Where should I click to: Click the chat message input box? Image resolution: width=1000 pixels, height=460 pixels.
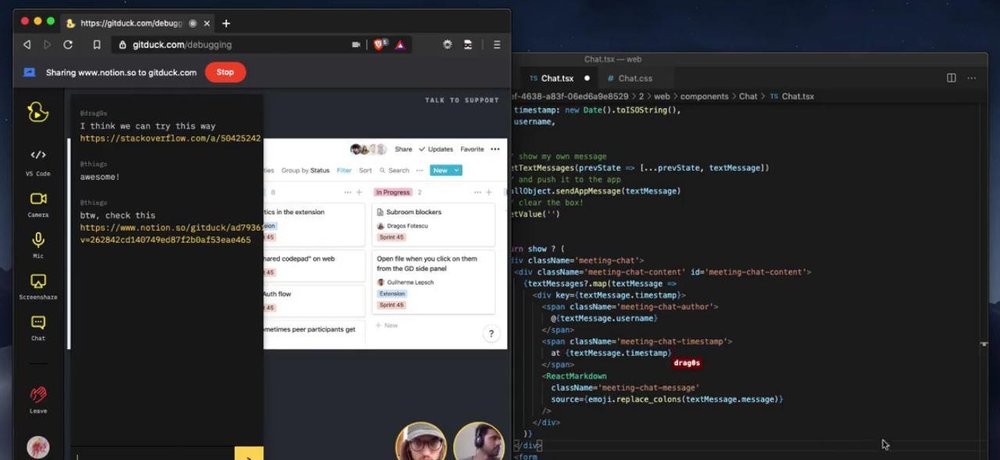tap(153, 454)
